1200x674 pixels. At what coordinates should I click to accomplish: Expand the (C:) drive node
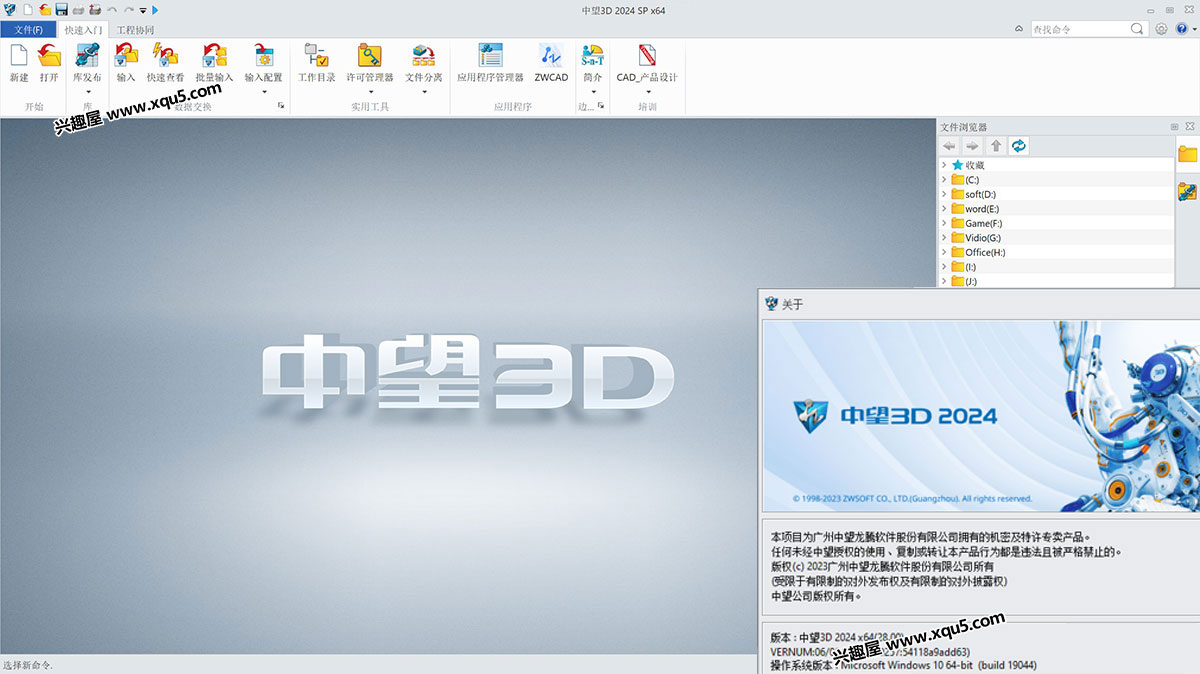tap(944, 180)
